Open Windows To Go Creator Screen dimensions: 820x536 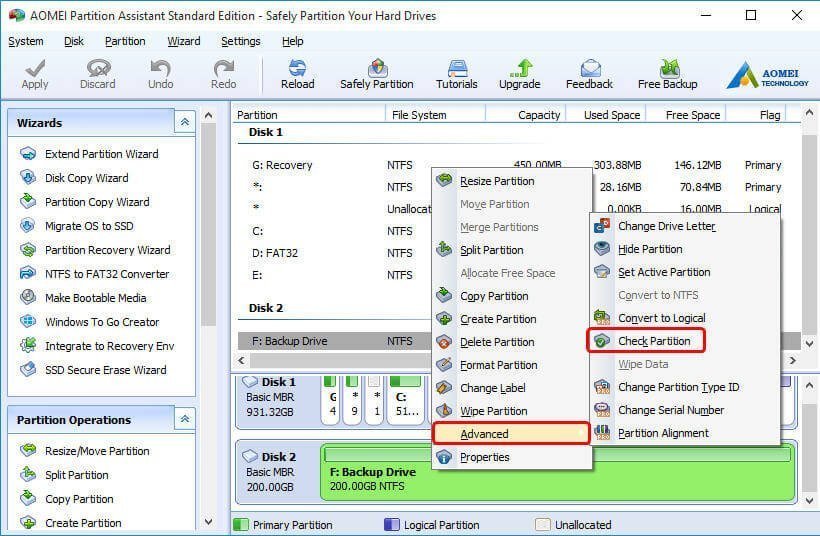[x=89, y=322]
